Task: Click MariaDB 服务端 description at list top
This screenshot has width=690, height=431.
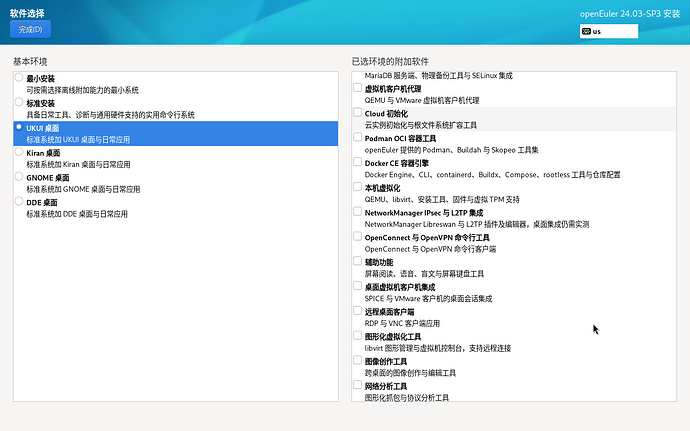Action: click(x=438, y=76)
